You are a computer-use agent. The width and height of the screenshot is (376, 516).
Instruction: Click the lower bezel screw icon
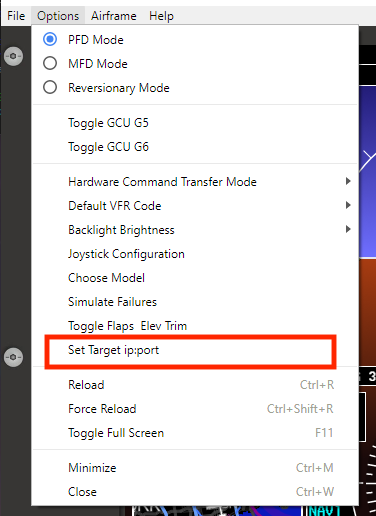13,357
